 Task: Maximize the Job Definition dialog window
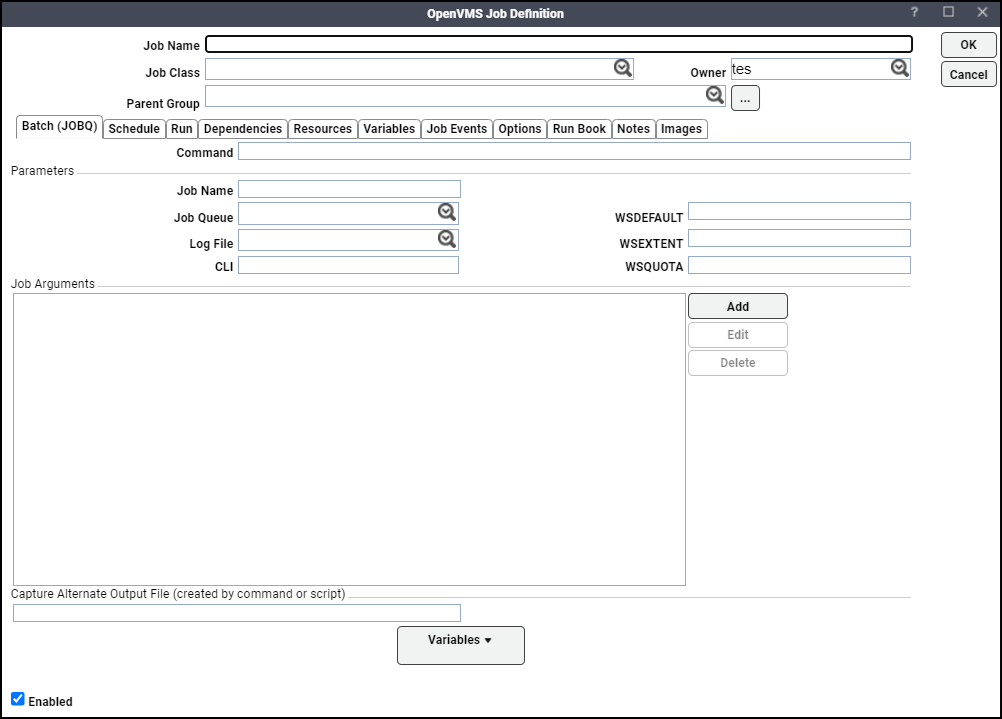948,13
